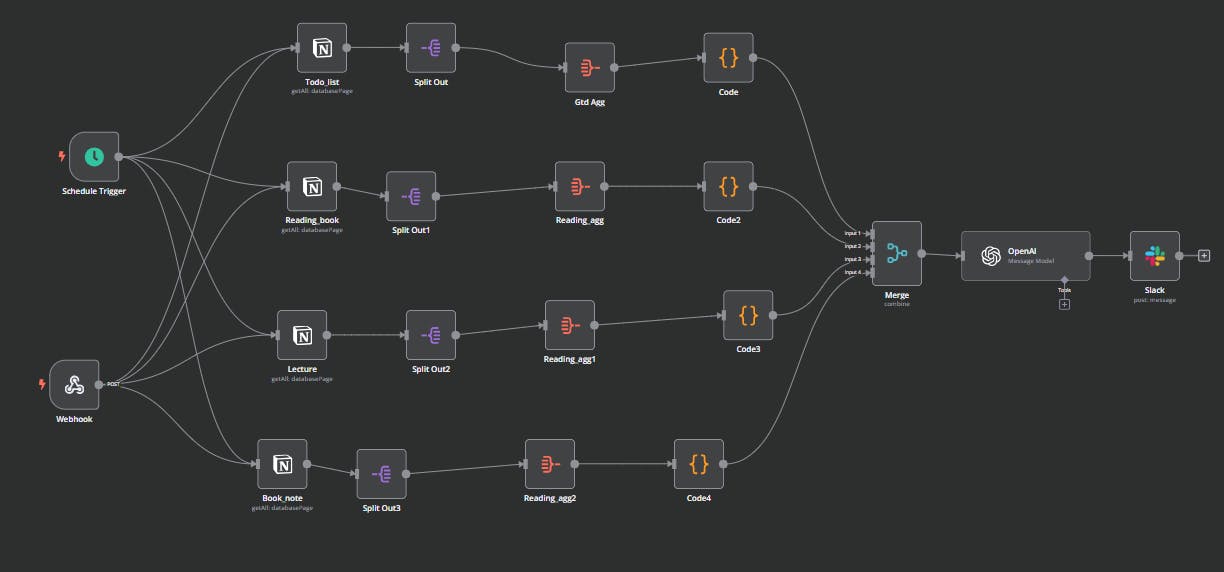
Task: Select the Split Out node
Action: tap(431, 48)
